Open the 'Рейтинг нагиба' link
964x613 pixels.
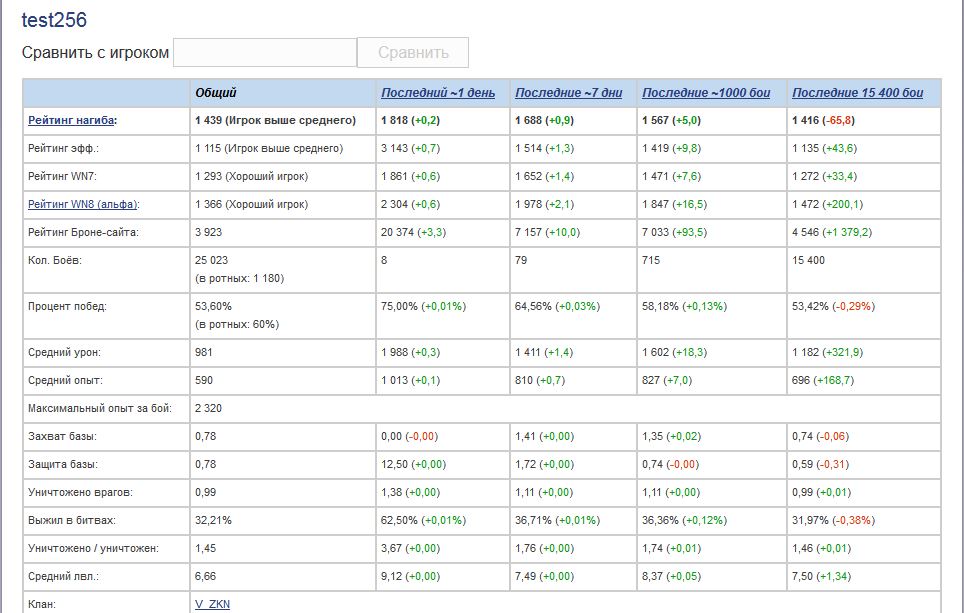point(71,121)
